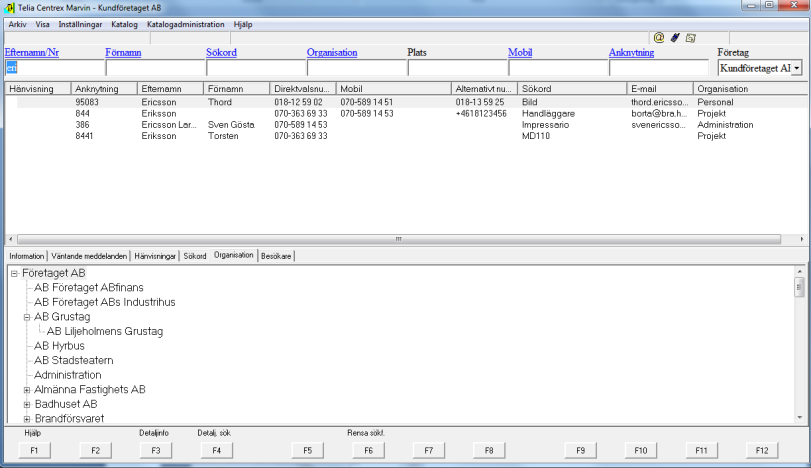The width and height of the screenshot is (811, 468).
Task: Click the results list horizontal scrollbar thumb
Action: pos(399,239)
